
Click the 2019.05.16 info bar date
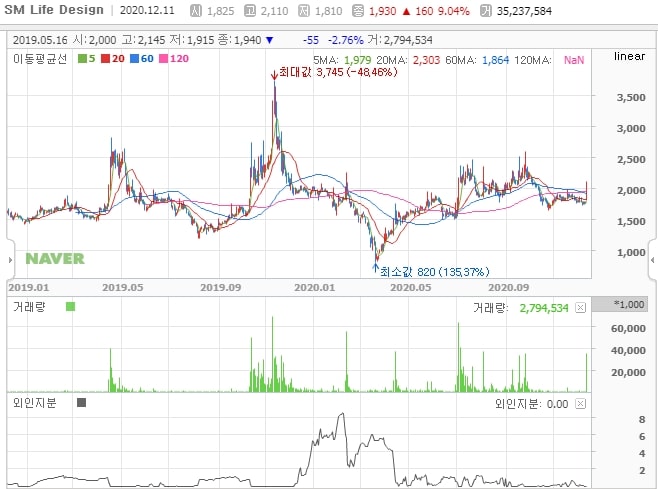pos(40,40)
